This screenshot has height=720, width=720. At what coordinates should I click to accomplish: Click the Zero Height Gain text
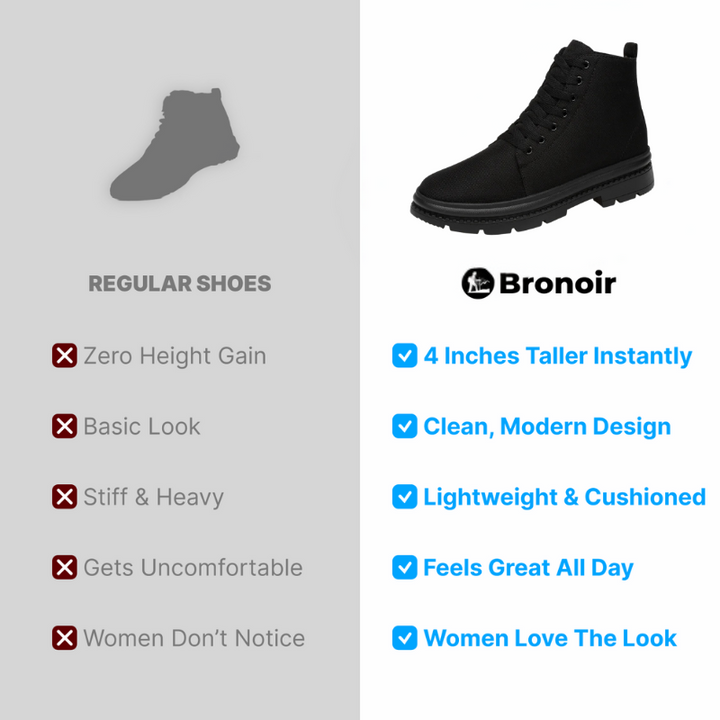pos(175,356)
